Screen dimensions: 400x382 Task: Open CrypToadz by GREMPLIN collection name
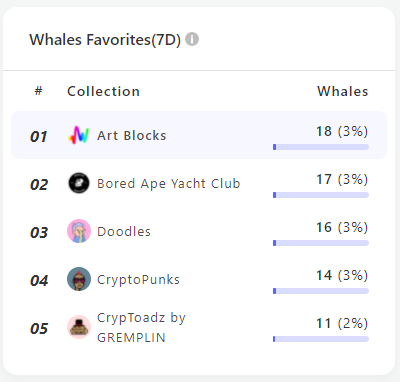pos(141,327)
